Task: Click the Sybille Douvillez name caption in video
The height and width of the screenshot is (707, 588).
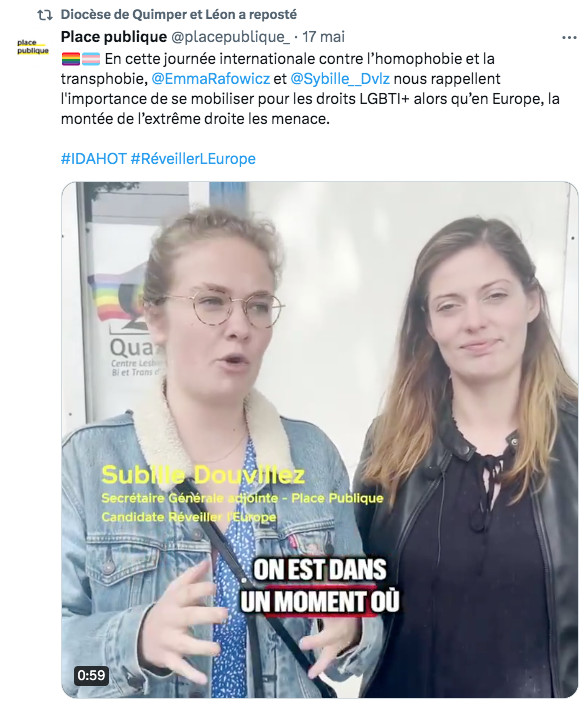Action: [203, 475]
